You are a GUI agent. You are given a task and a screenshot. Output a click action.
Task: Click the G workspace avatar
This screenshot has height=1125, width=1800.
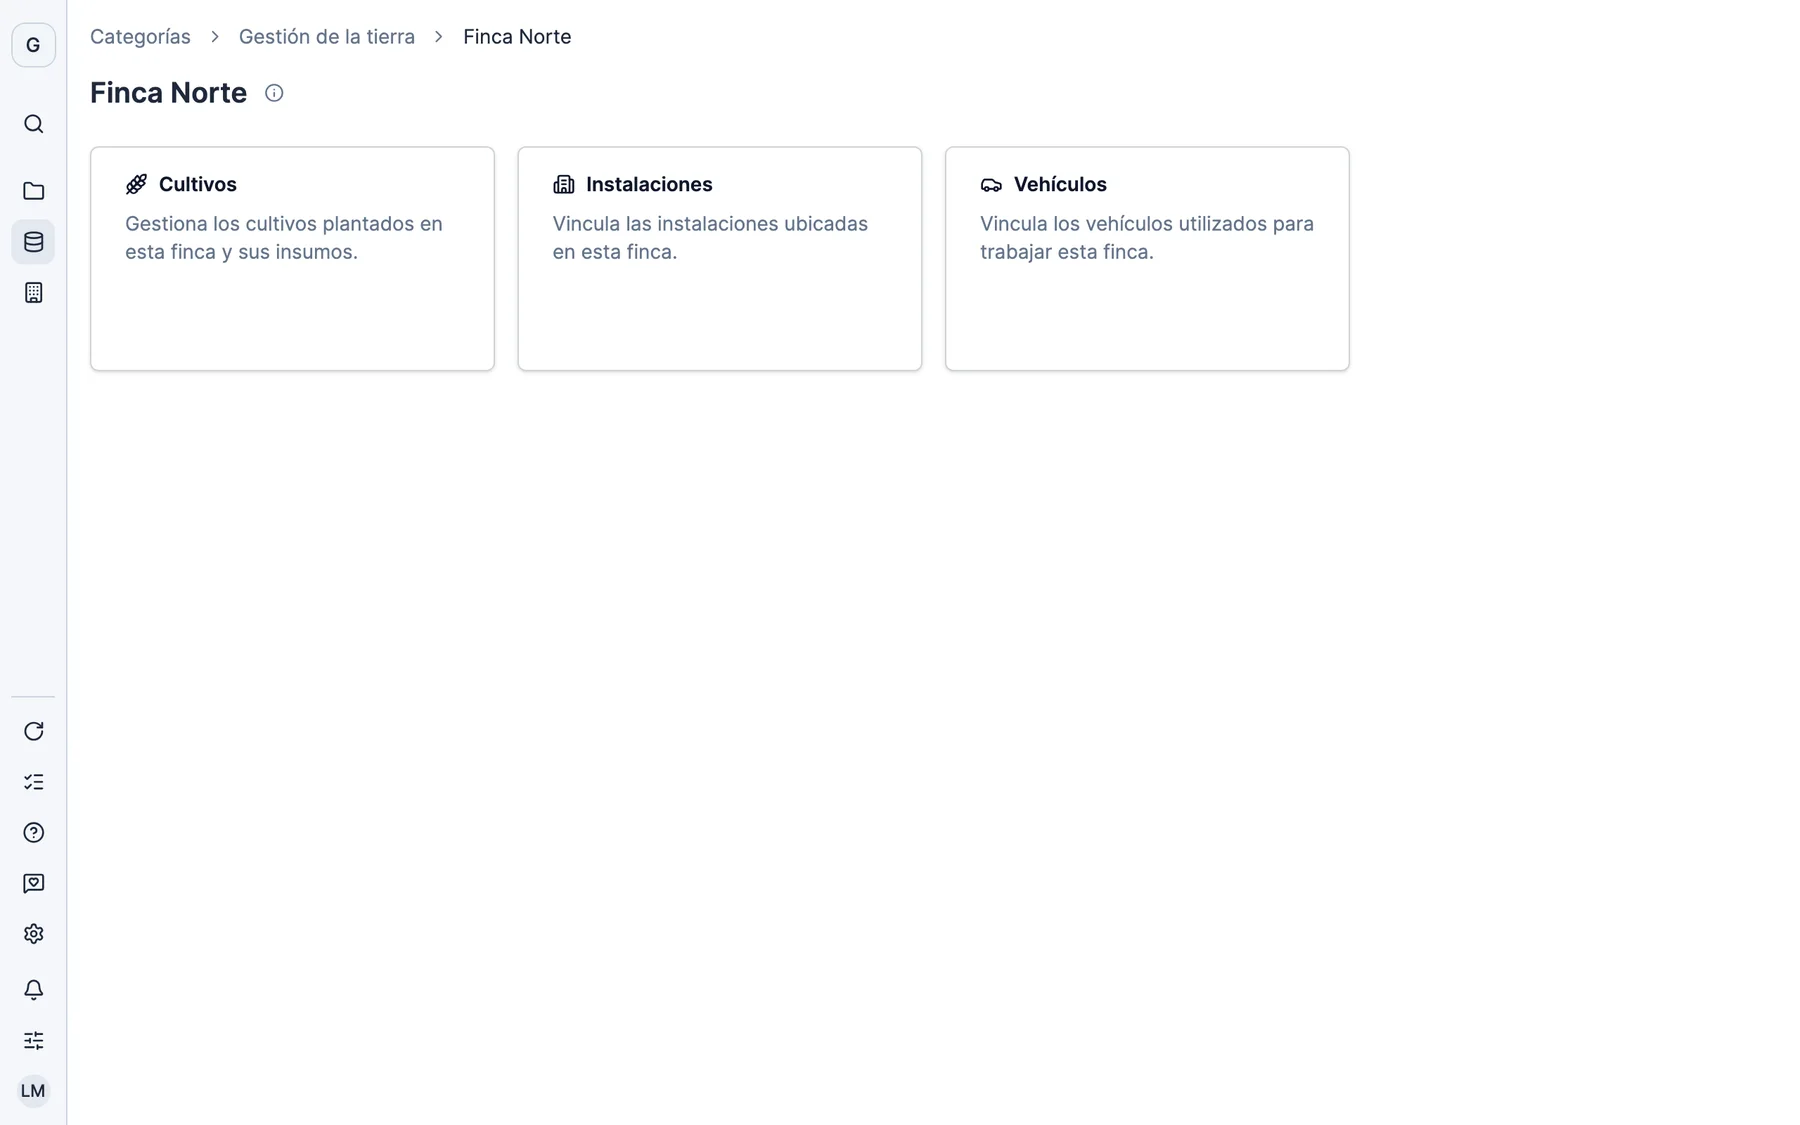(33, 45)
